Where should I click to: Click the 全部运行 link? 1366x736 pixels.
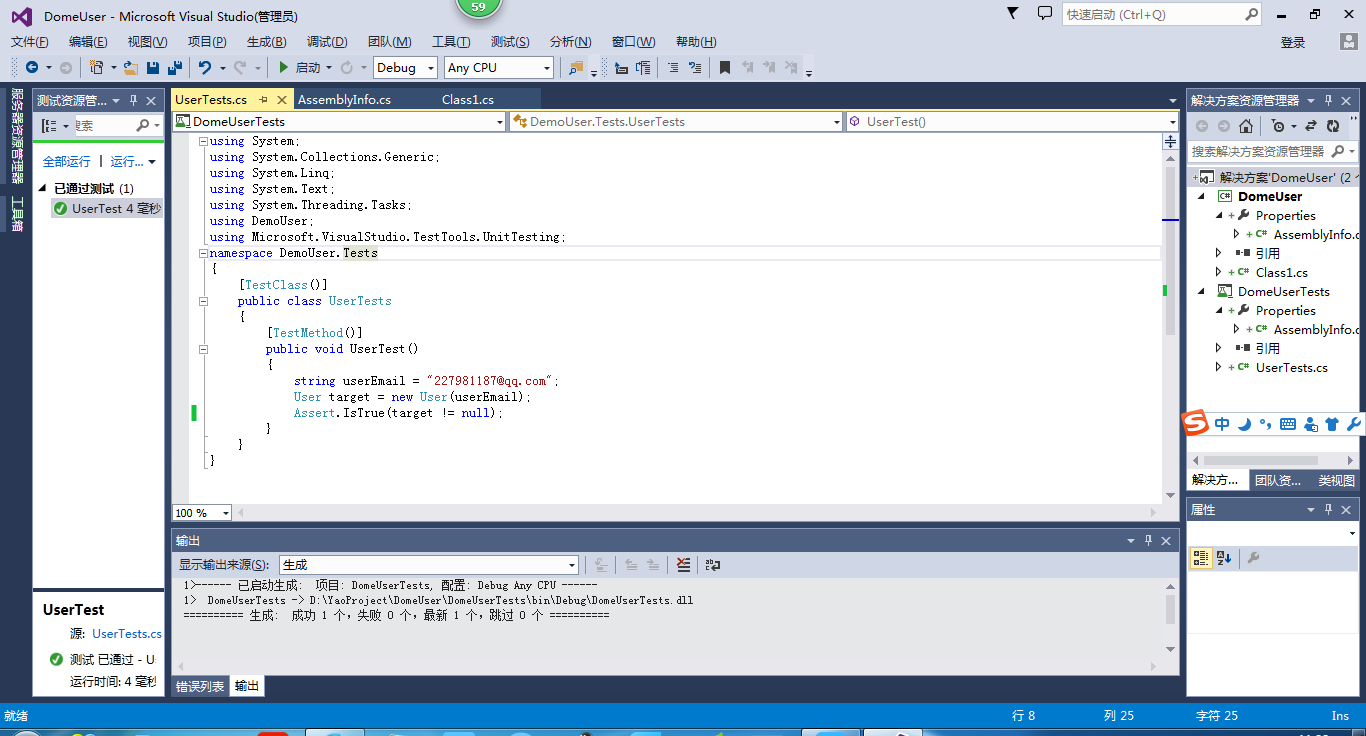67,162
